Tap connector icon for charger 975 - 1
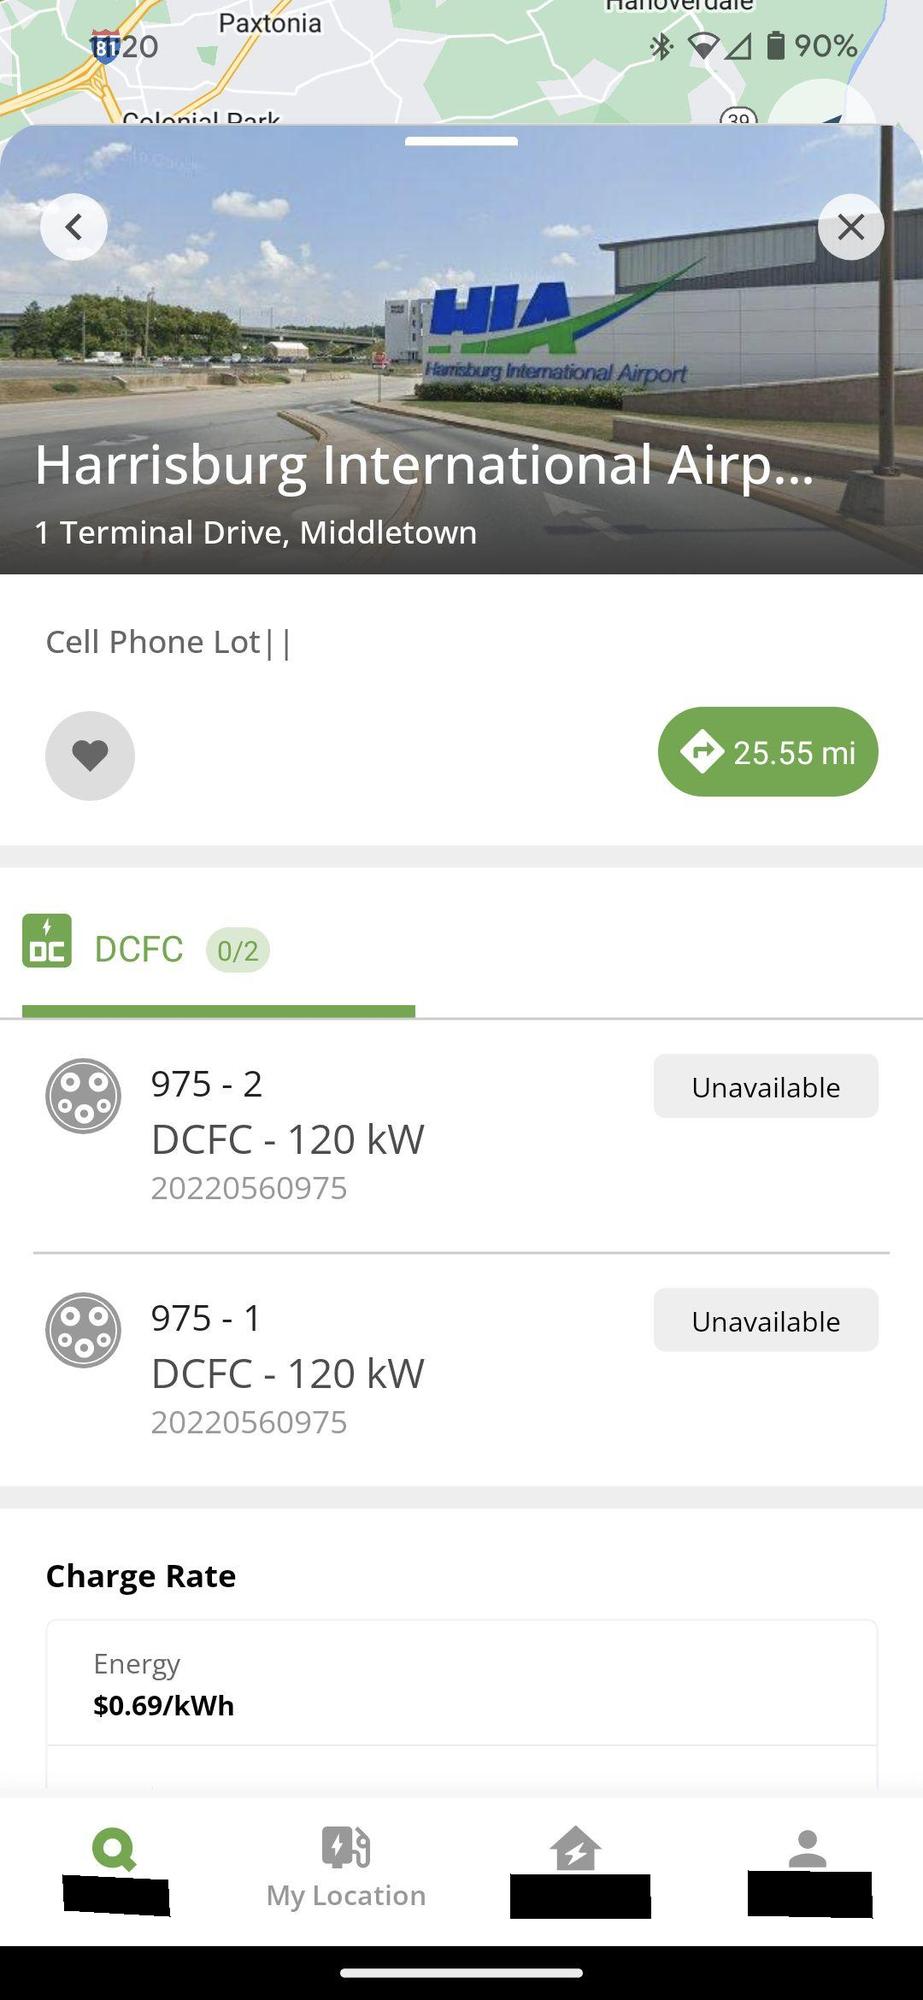 (83, 1330)
